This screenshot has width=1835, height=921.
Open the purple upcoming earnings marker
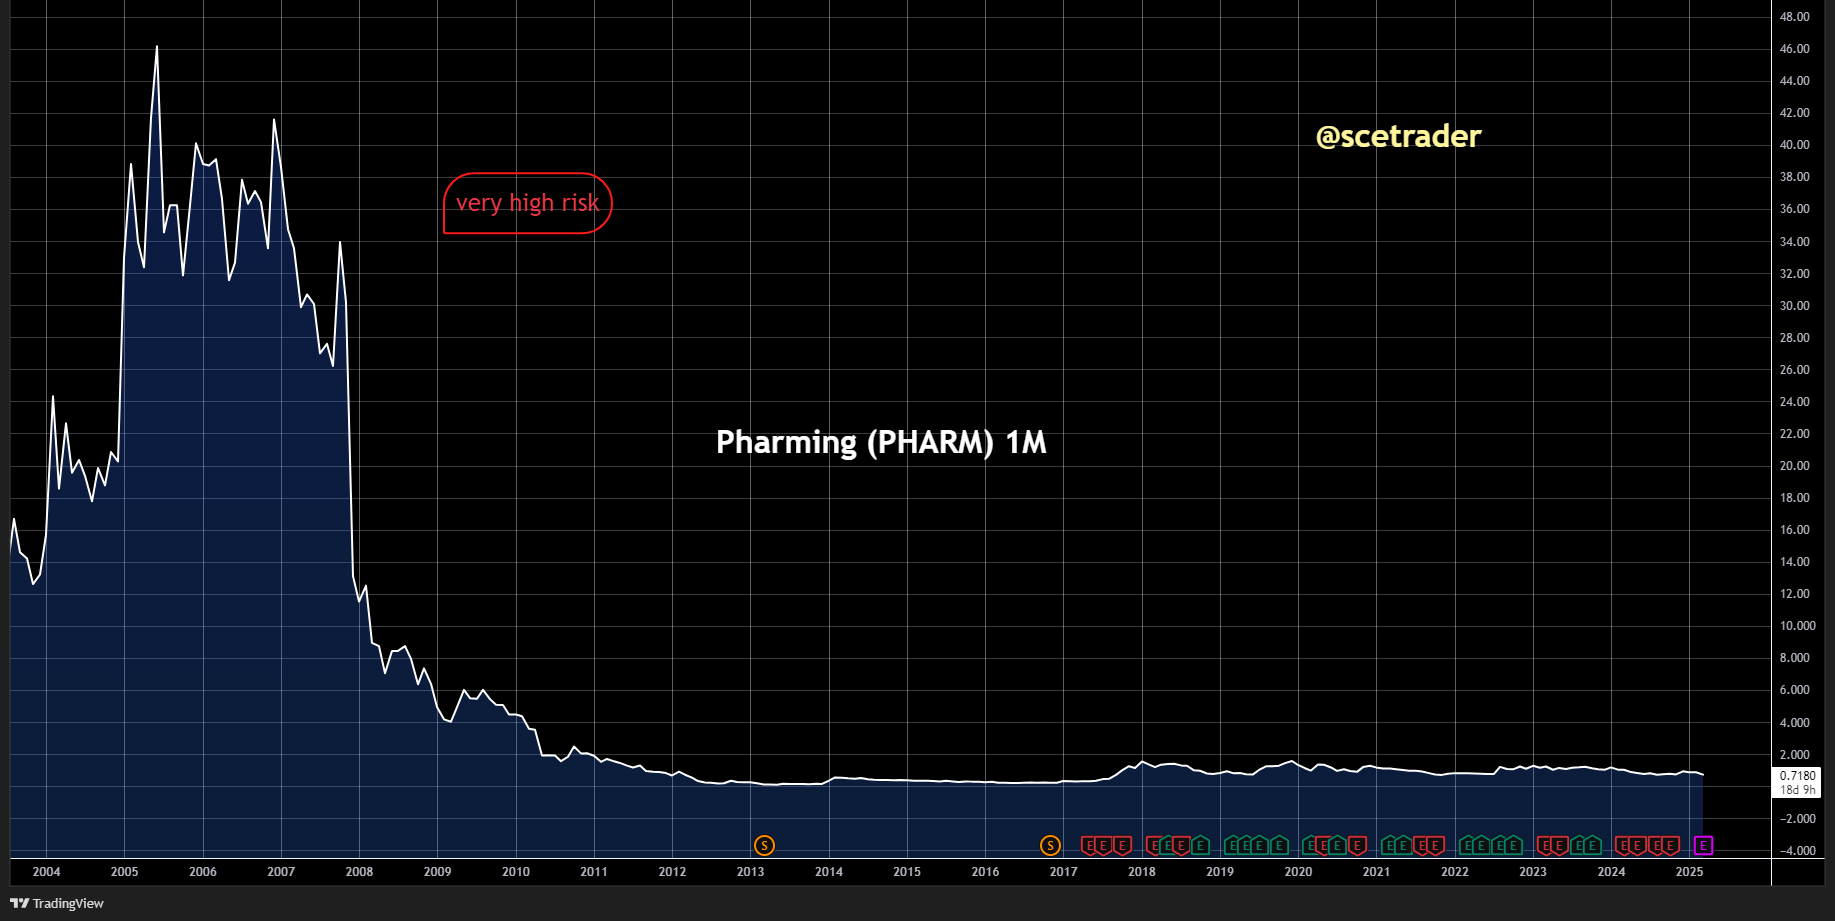coord(1704,846)
